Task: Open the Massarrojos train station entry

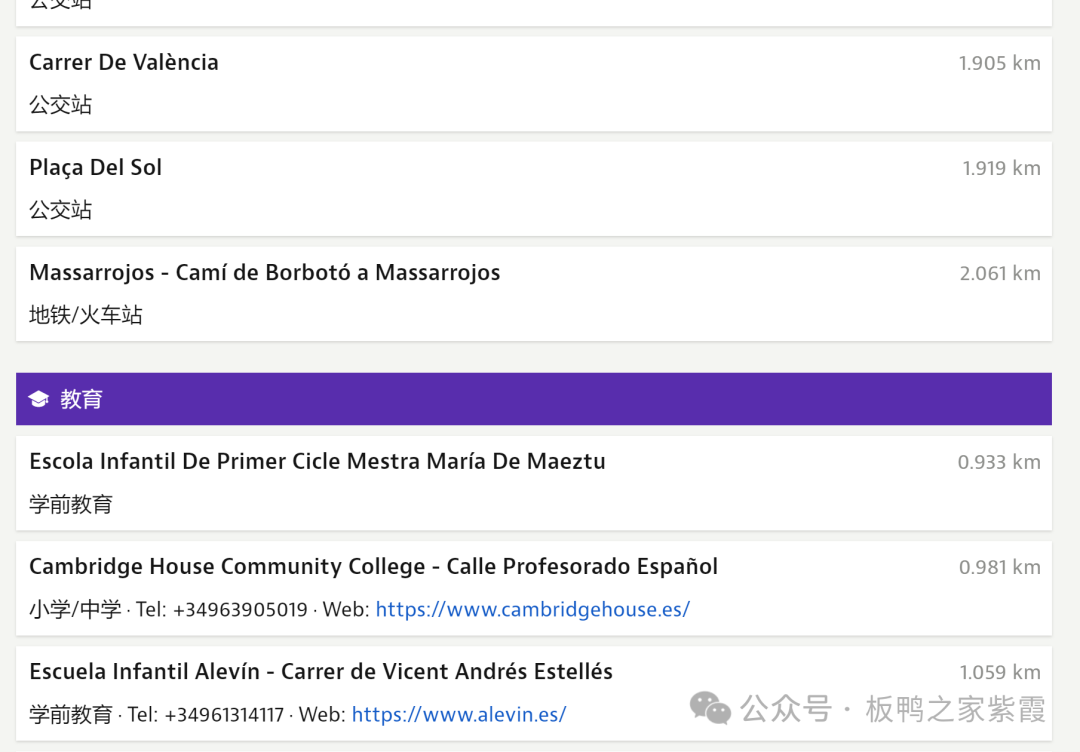Action: (x=265, y=273)
